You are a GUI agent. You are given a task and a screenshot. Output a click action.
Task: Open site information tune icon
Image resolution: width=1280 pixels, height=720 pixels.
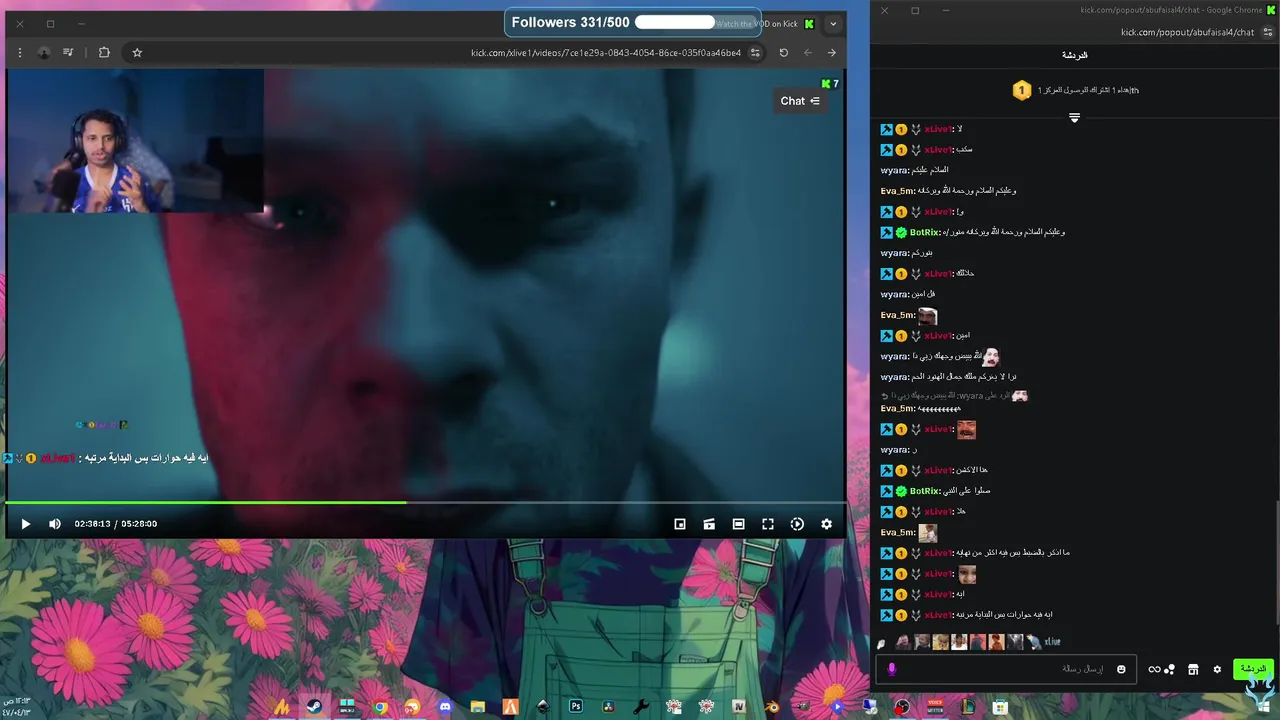click(x=756, y=53)
